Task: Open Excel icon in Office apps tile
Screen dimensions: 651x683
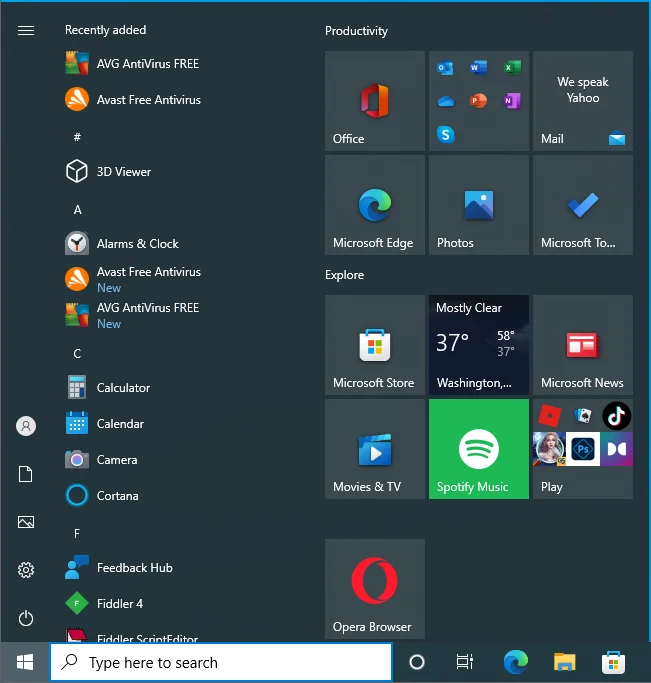Action: click(512, 68)
